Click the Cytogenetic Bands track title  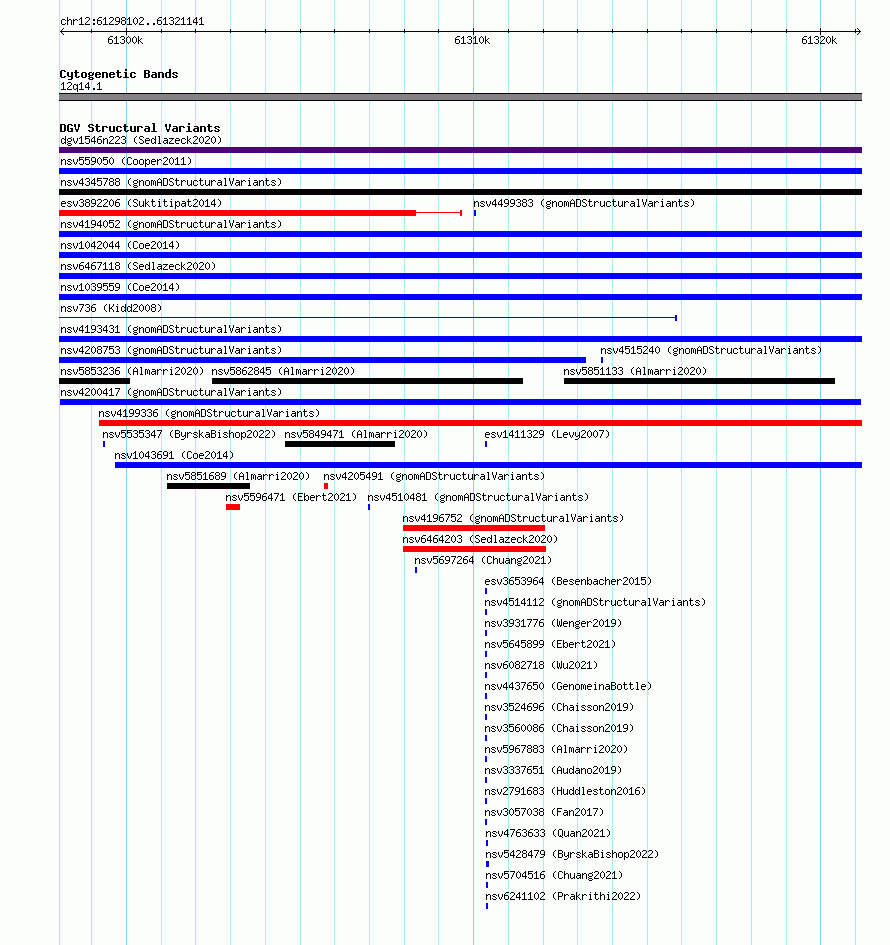(x=119, y=74)
